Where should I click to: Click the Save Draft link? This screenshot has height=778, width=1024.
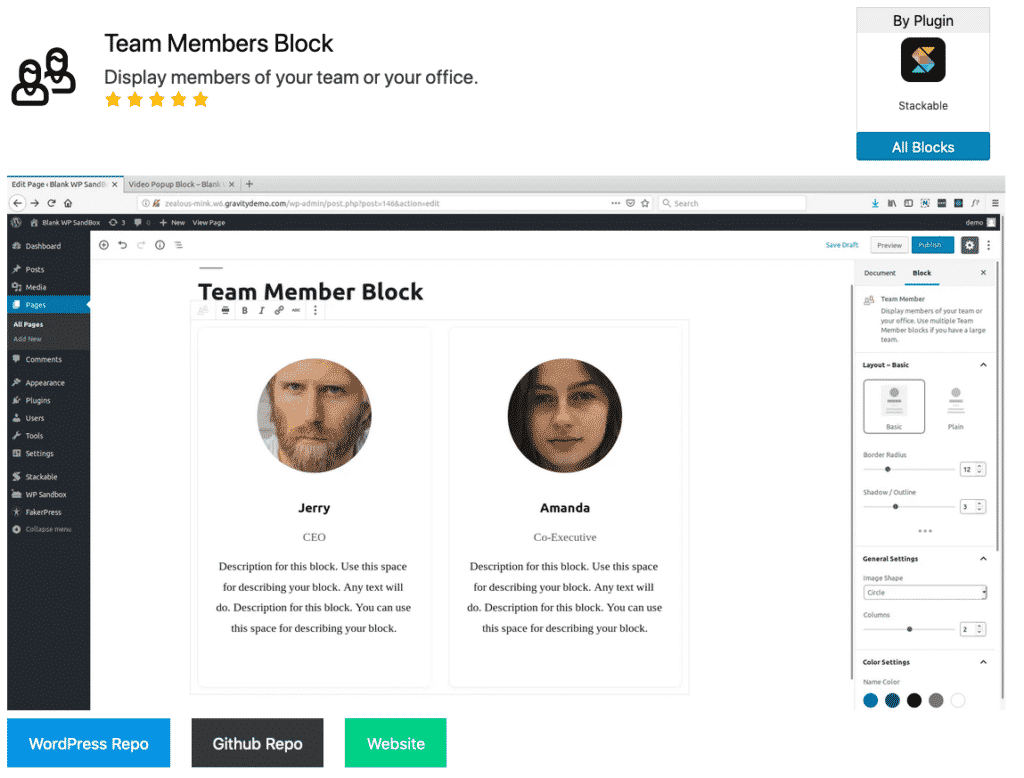[841, 245]
